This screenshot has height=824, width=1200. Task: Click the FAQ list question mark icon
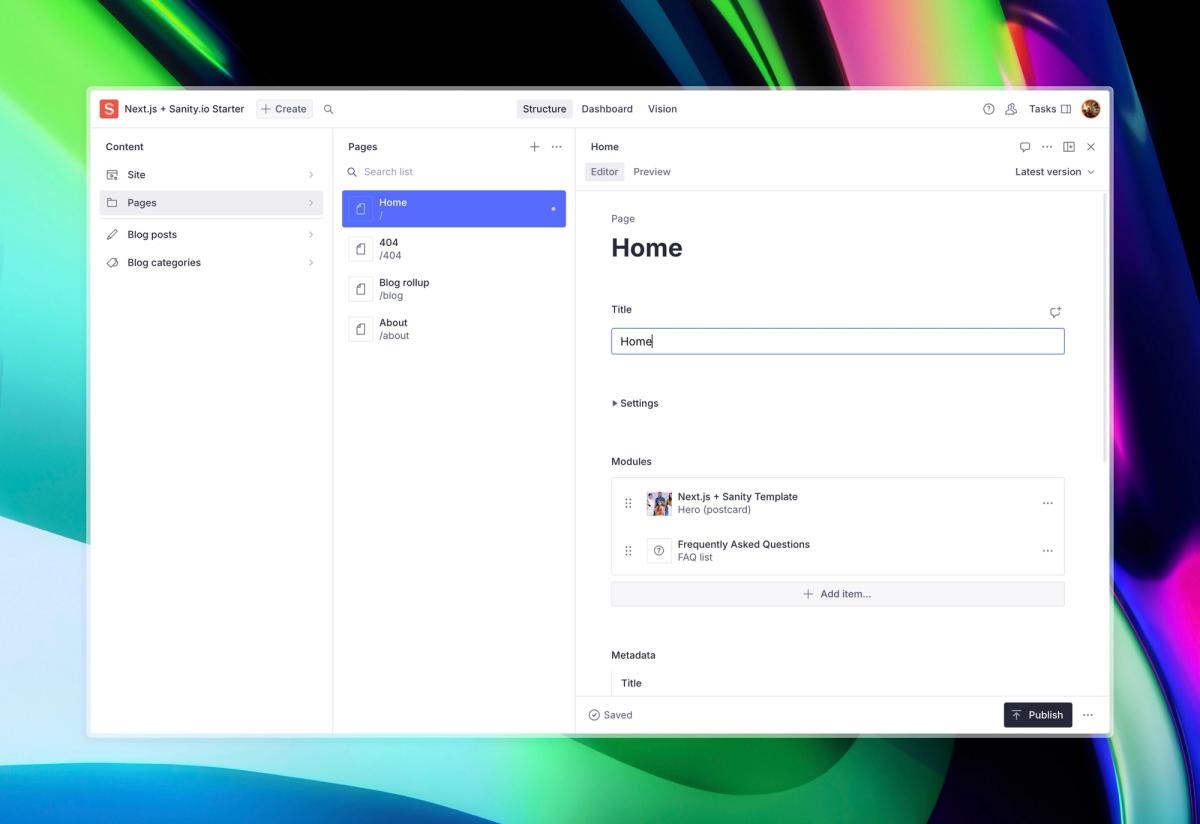click(659, 551)
